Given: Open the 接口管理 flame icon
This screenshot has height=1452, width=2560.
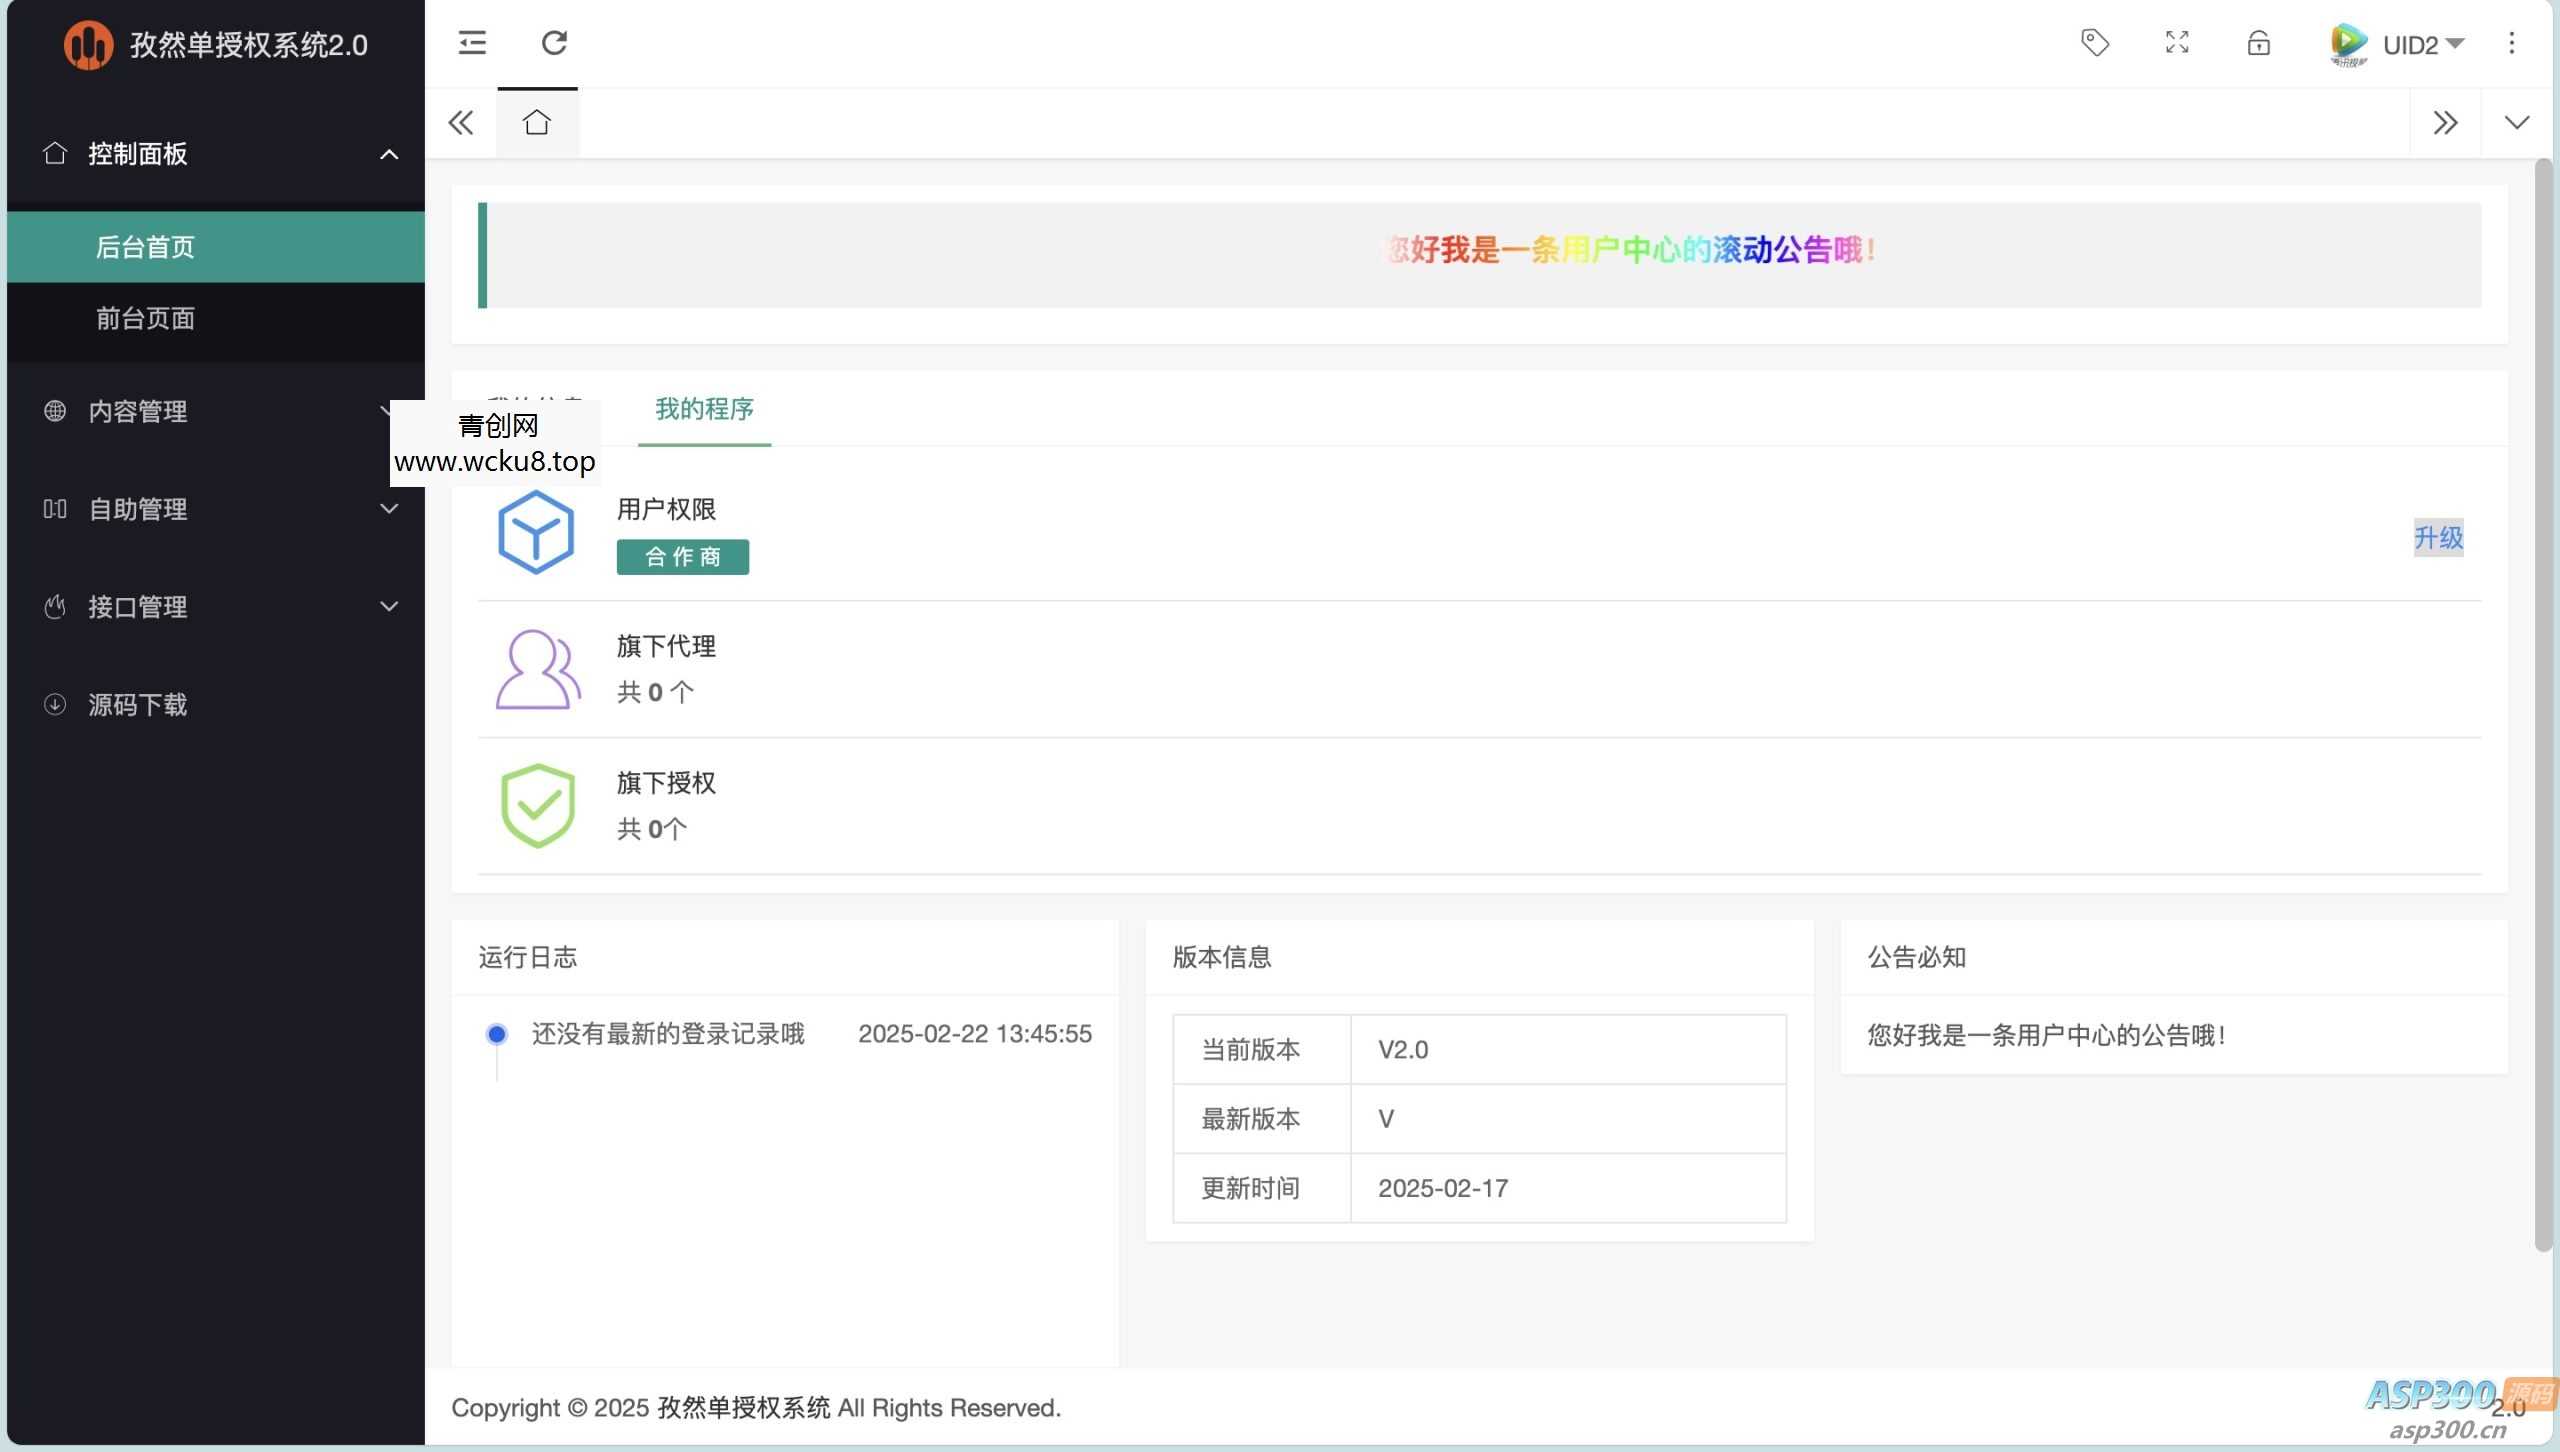Looking at the screenshot, I should coord(55,606).
